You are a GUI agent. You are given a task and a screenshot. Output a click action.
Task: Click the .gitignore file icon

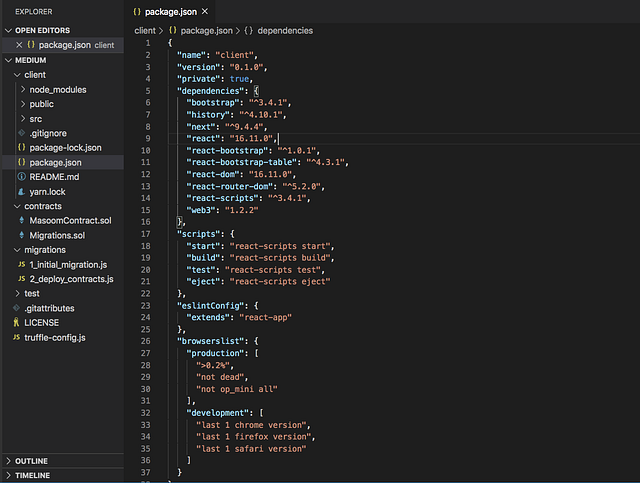(x=22, y=133)
